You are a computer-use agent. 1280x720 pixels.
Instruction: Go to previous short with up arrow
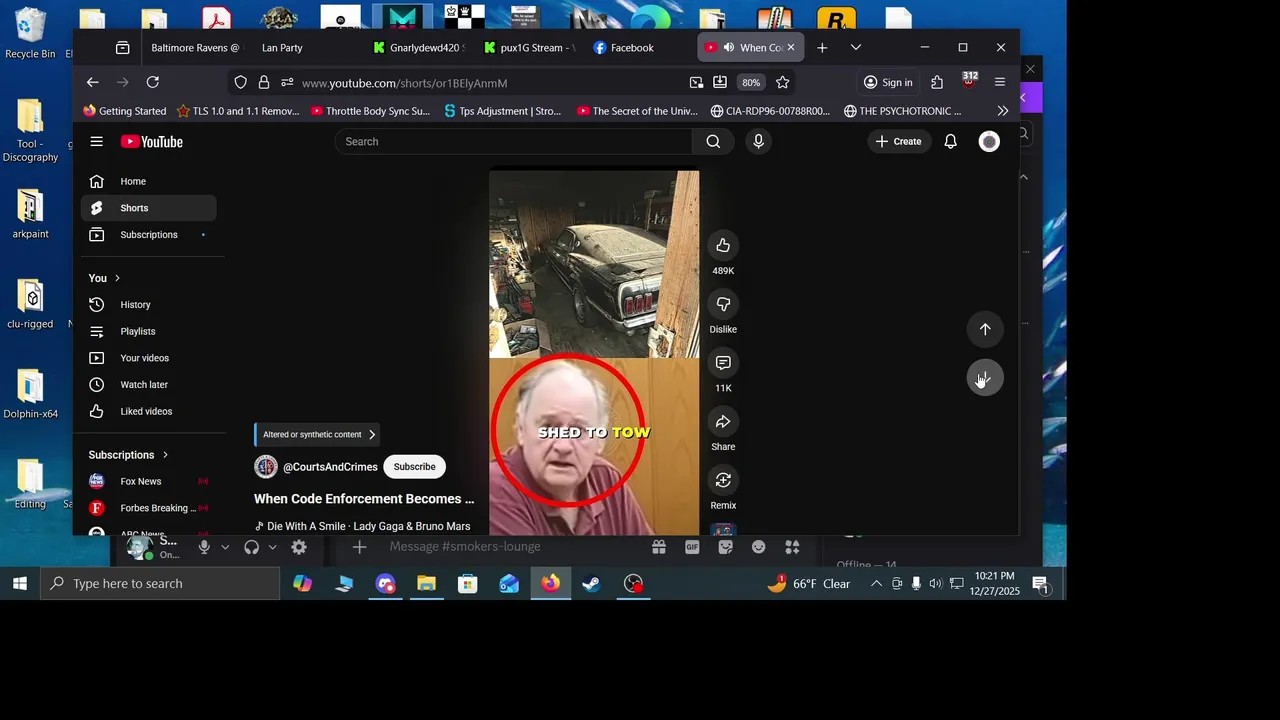[985, 329]
